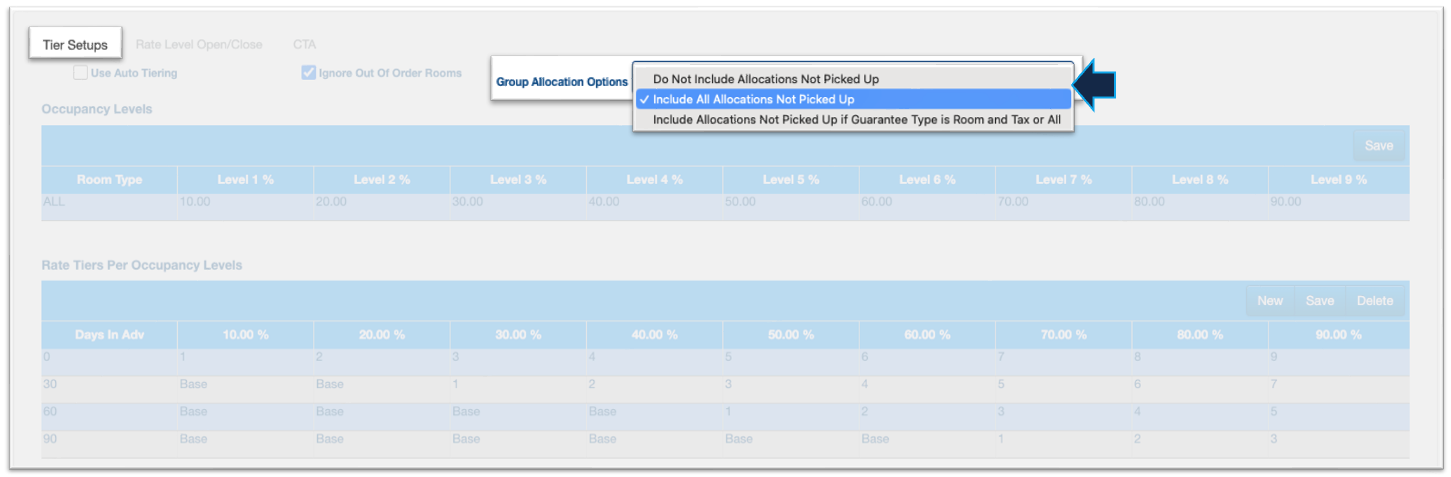This screenshot has height=477, width=1451.
Task: Save the Rate Tiers Per Occupancy Levels
Action: [x=1319, y=301]
